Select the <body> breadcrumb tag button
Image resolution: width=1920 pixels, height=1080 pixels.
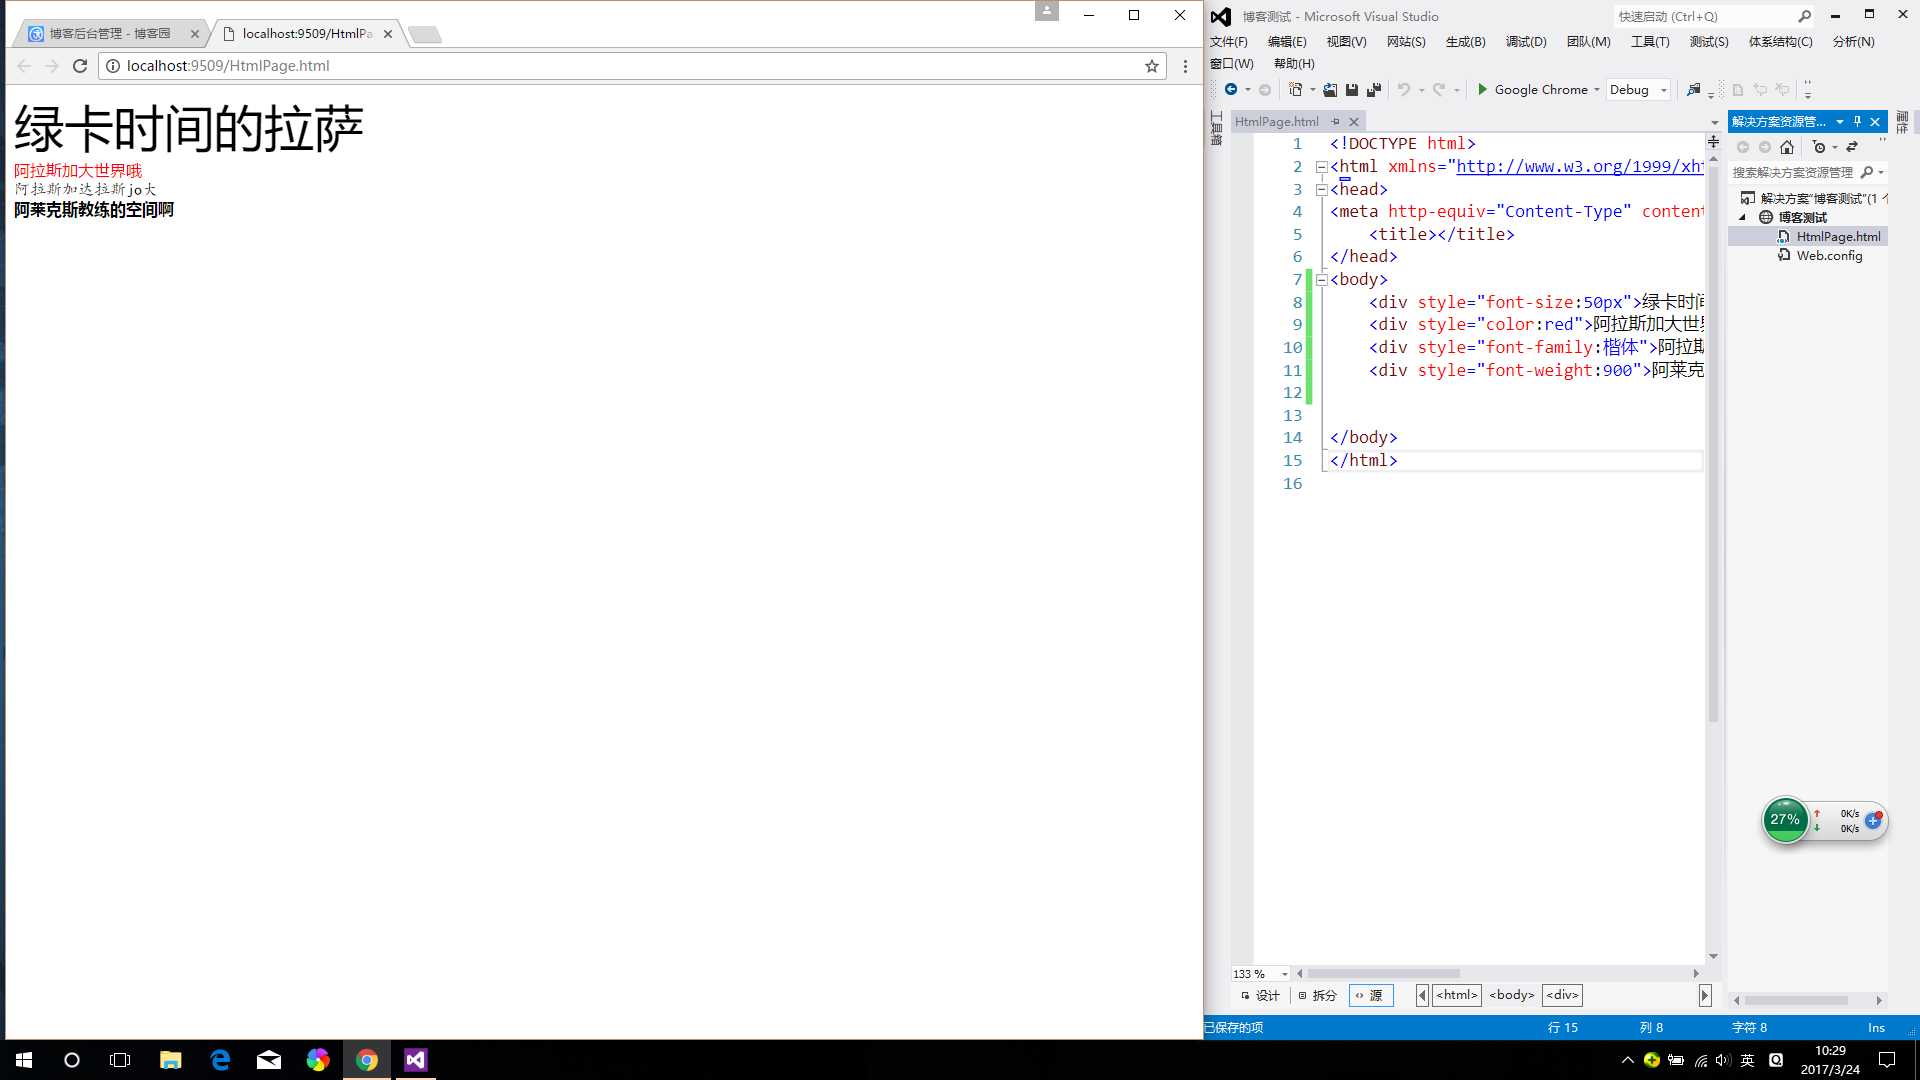(1512, 995)
